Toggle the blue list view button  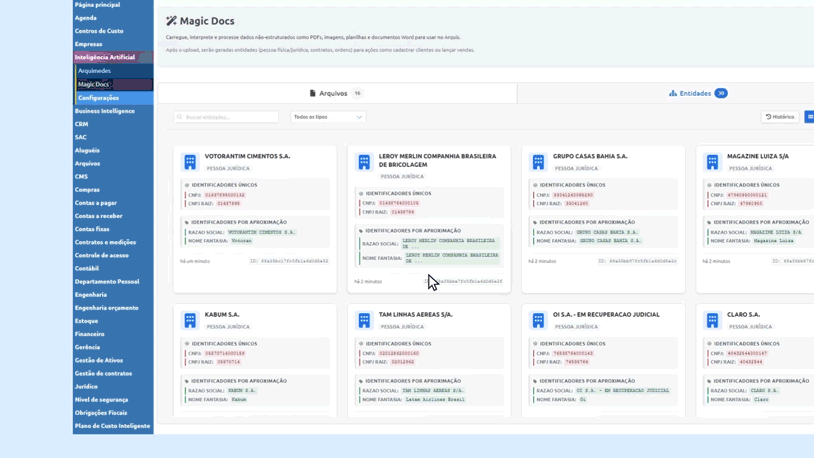pos(809,117)
